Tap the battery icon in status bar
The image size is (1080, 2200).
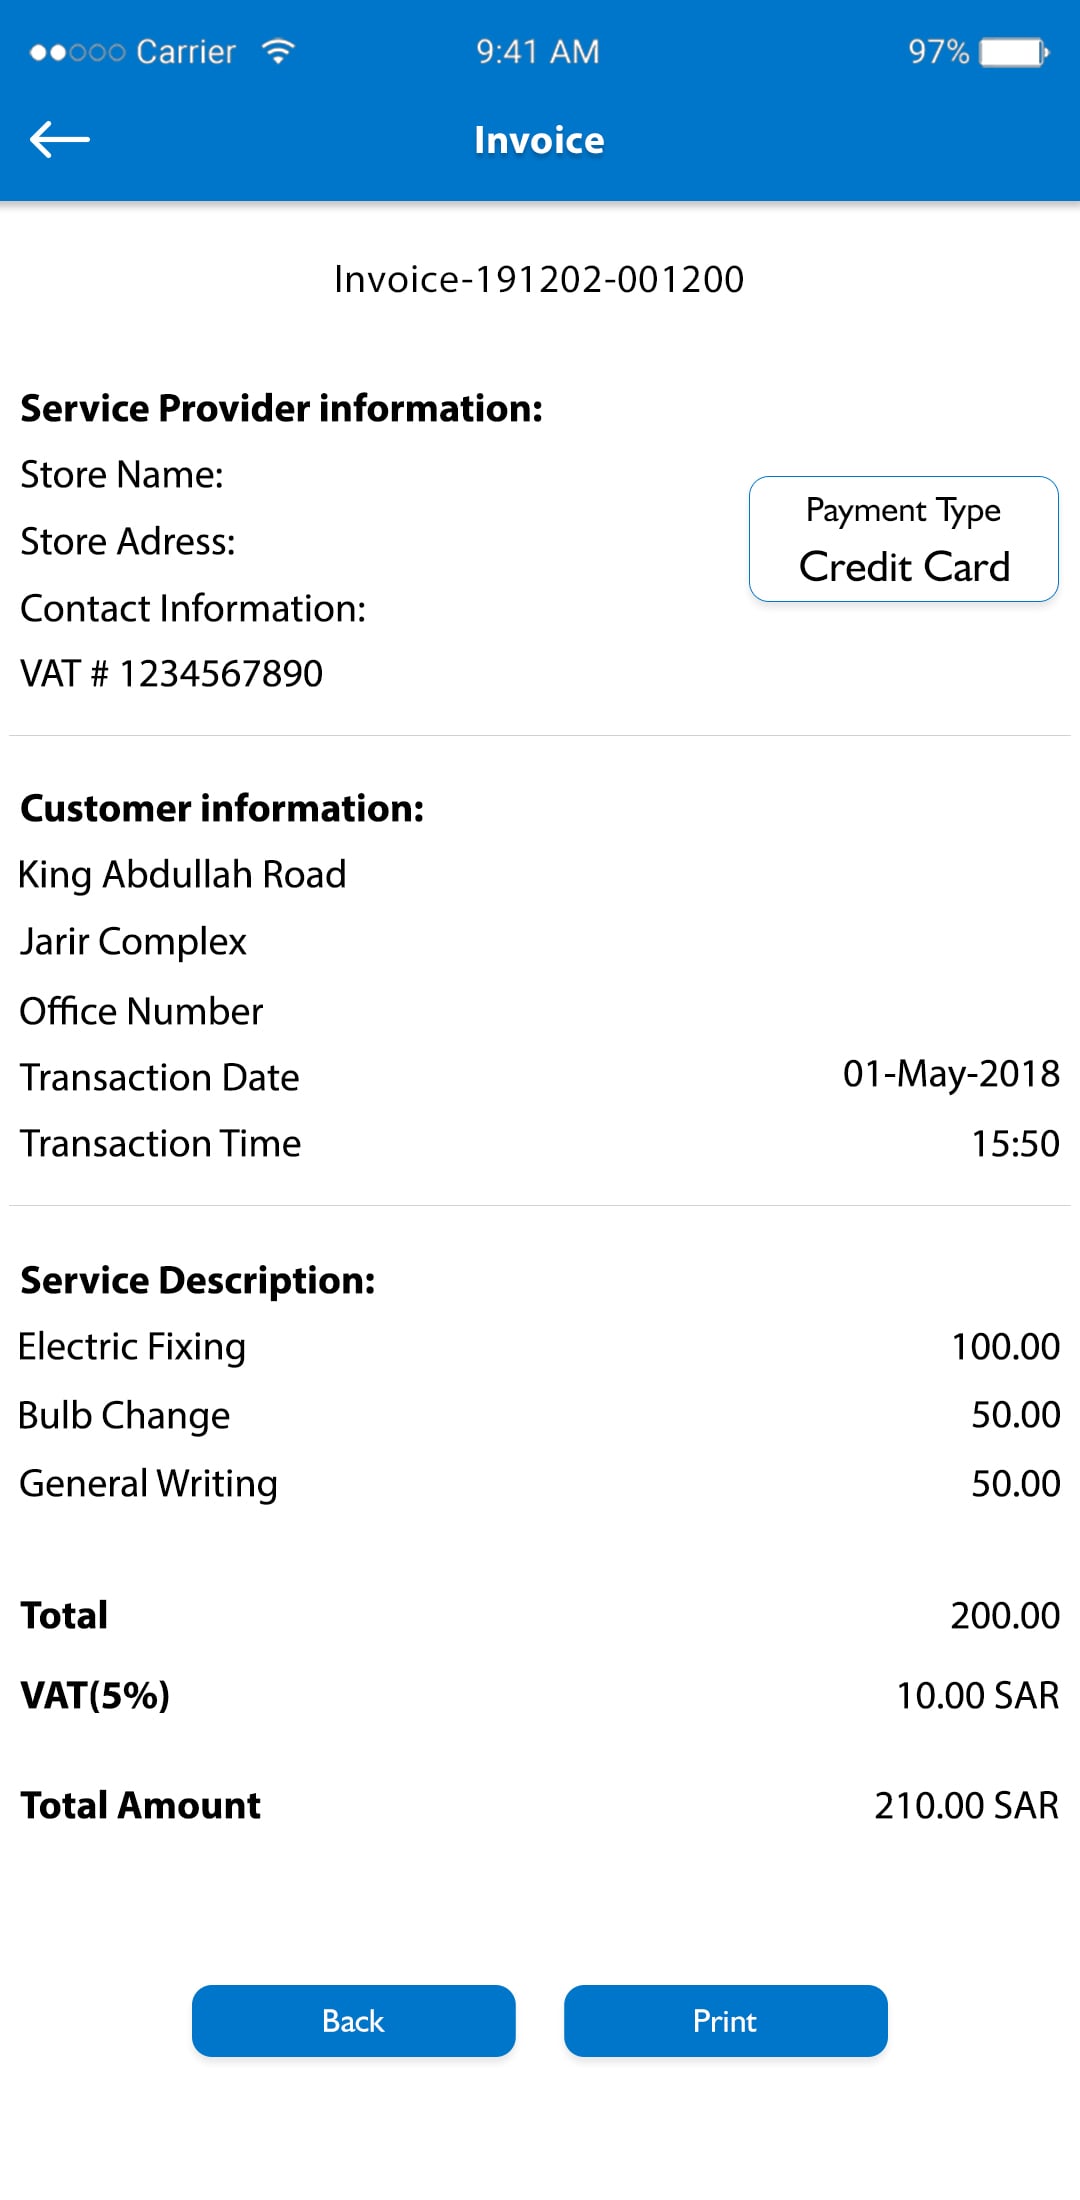point(1014,52)
